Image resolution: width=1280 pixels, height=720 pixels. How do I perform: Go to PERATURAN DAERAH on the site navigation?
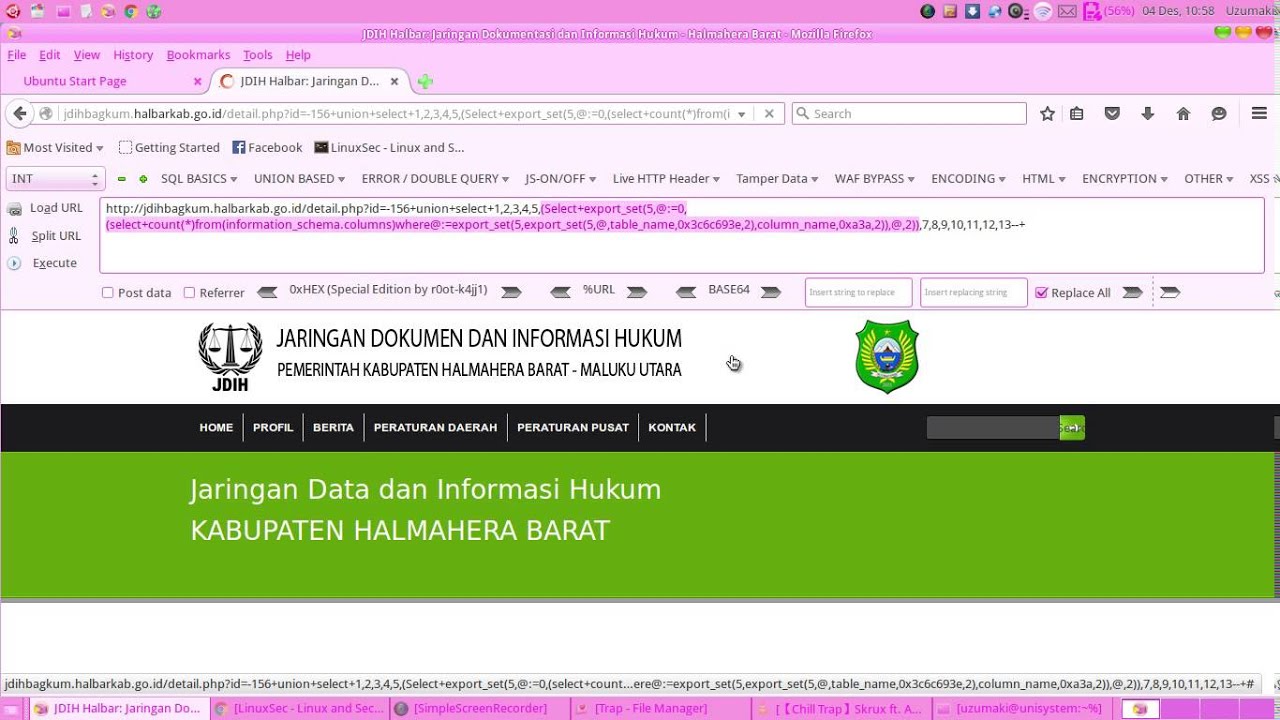[x=435, y=427]
